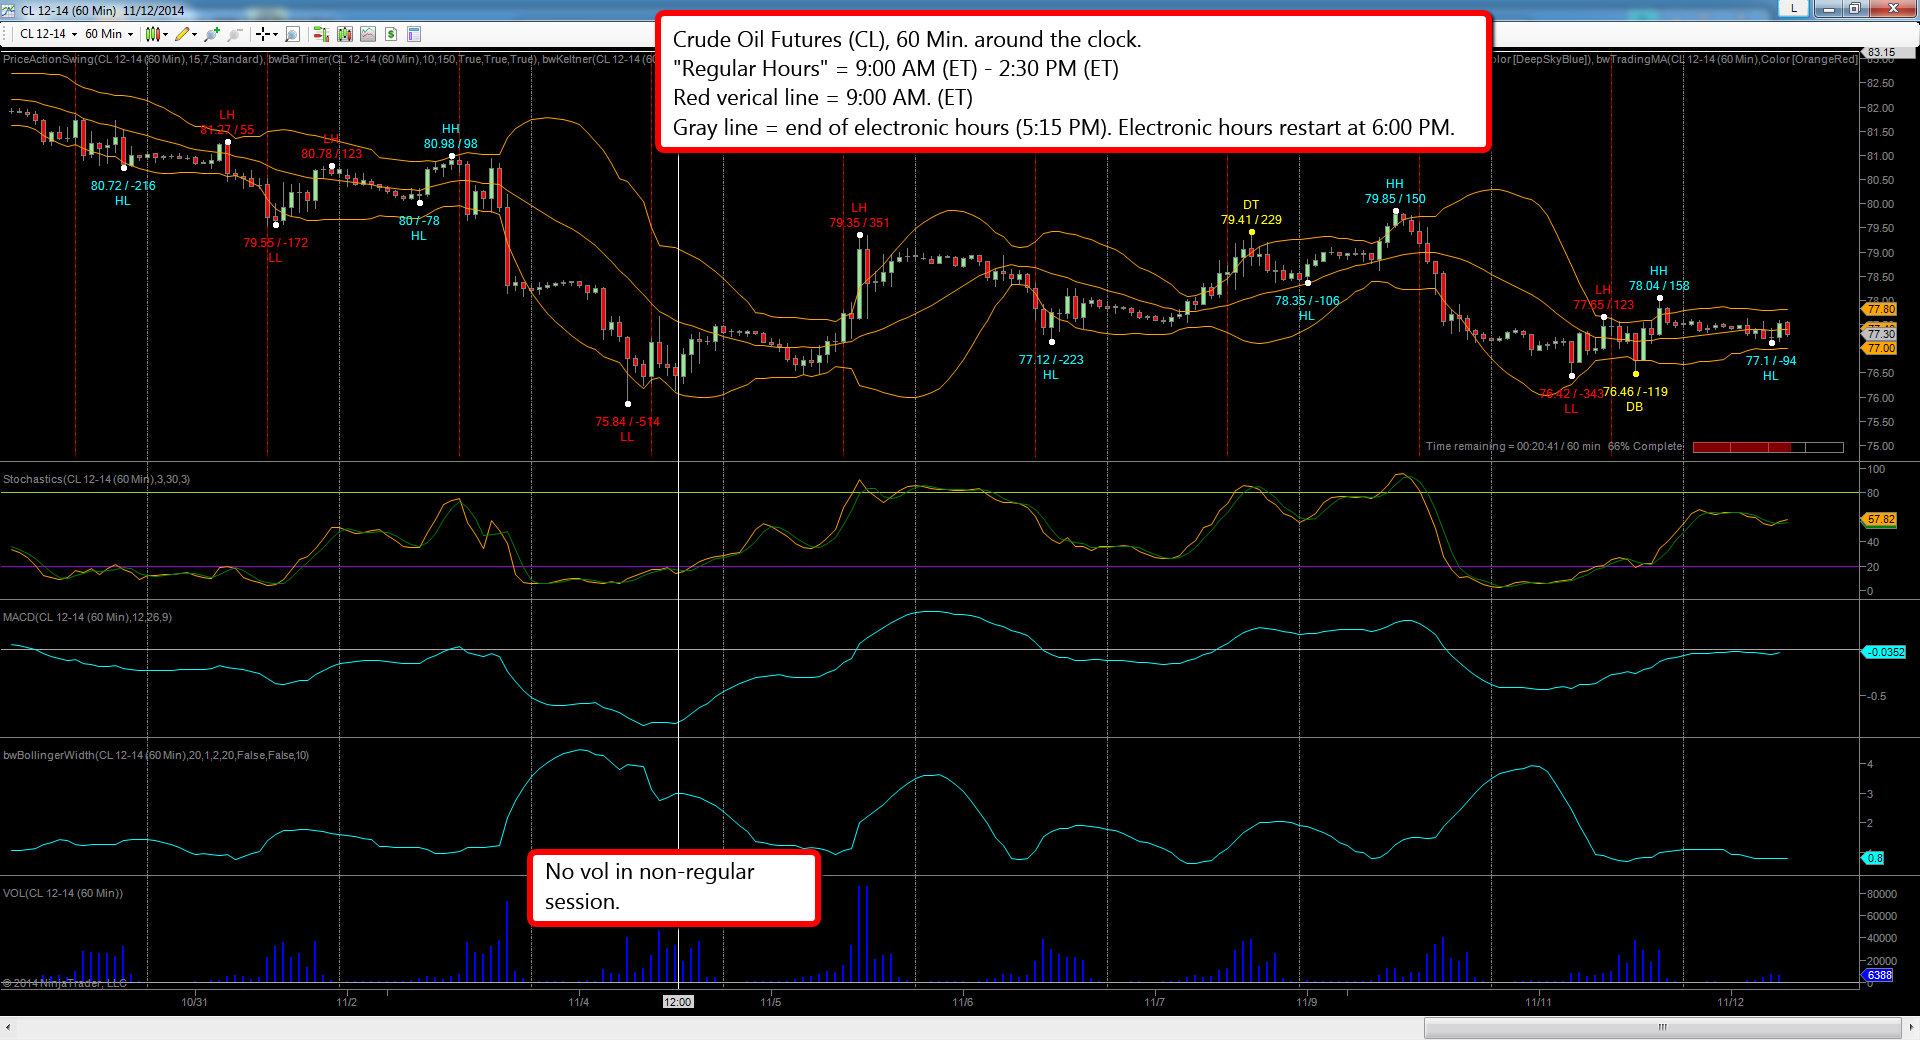Select the bwBarTimer indicator label
The height and width of the screenshot is (1040, 1920).
[x=403, y=59]
